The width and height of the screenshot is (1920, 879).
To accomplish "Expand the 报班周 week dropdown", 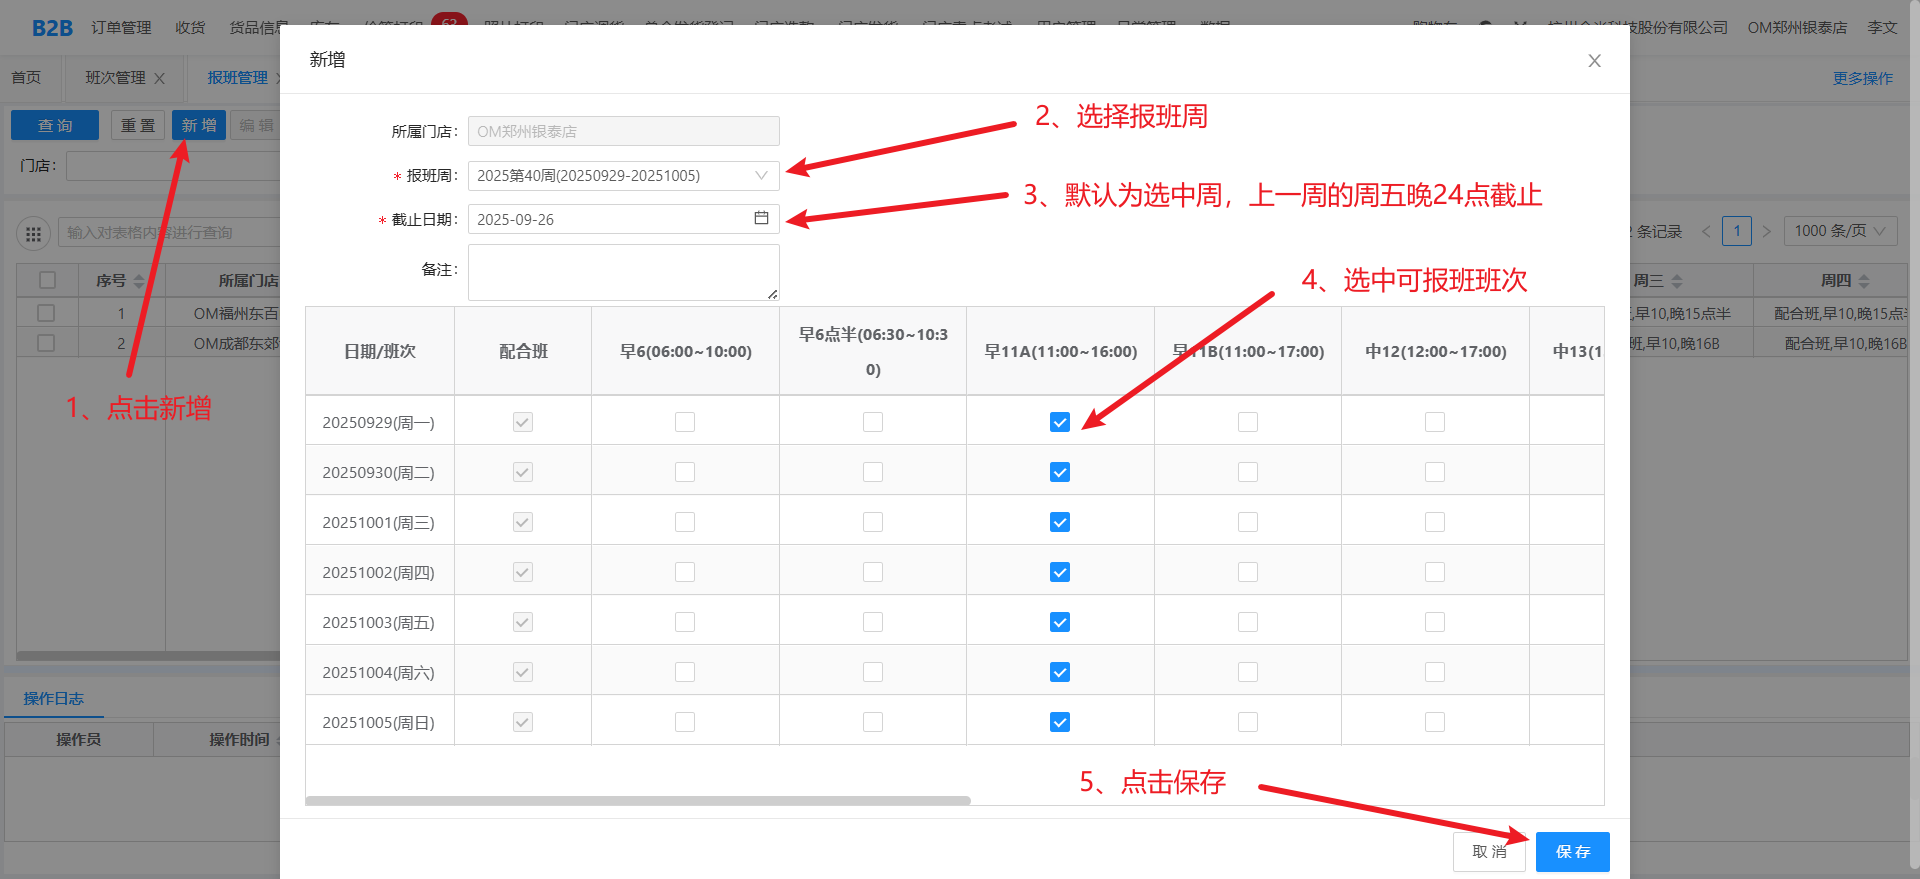I will tap(761, 175).
